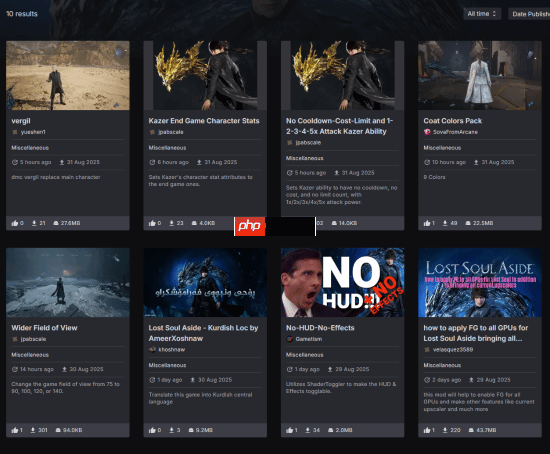Open the Wider Field of View thumbnail
Image resolution: width=550 pixels, height=454 pixels.
pyautogui.click(x=68, y=282)
